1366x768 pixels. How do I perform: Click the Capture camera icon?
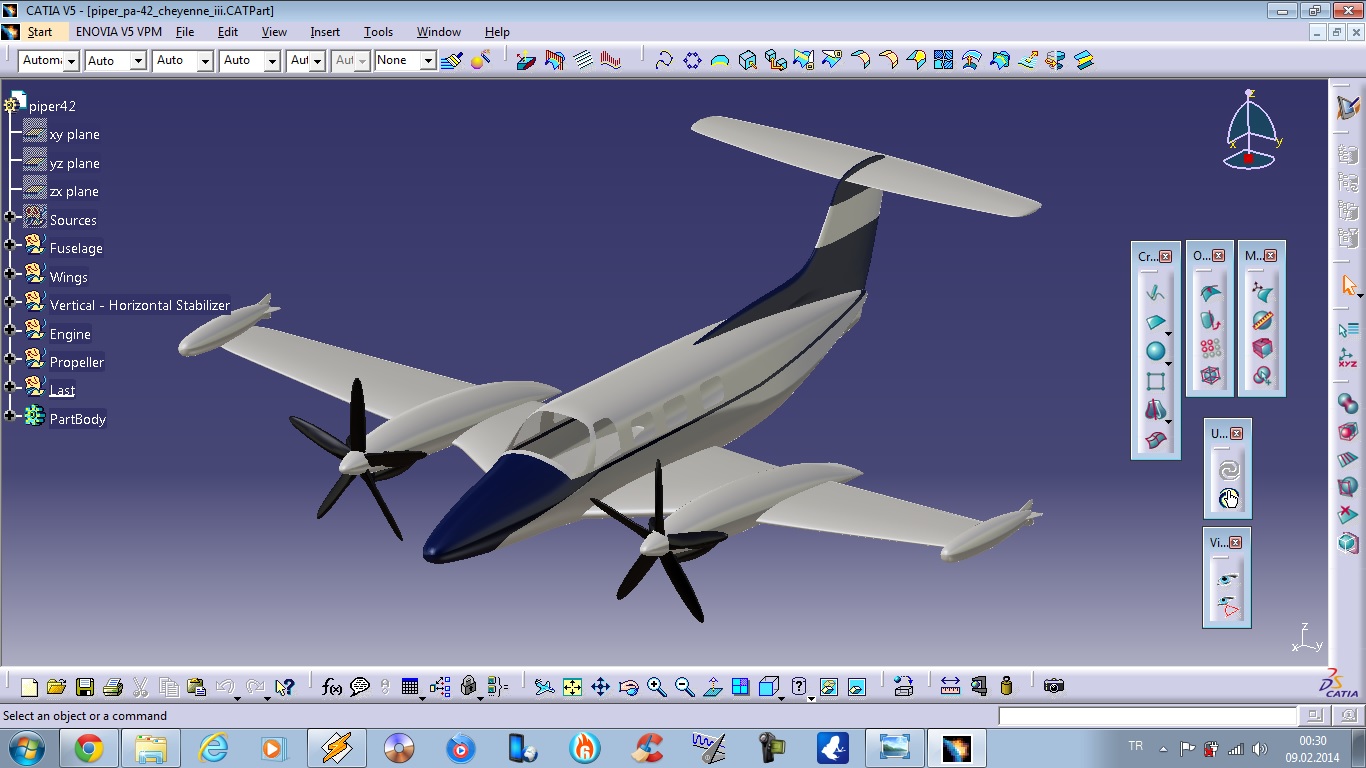tap(1053, 687)
